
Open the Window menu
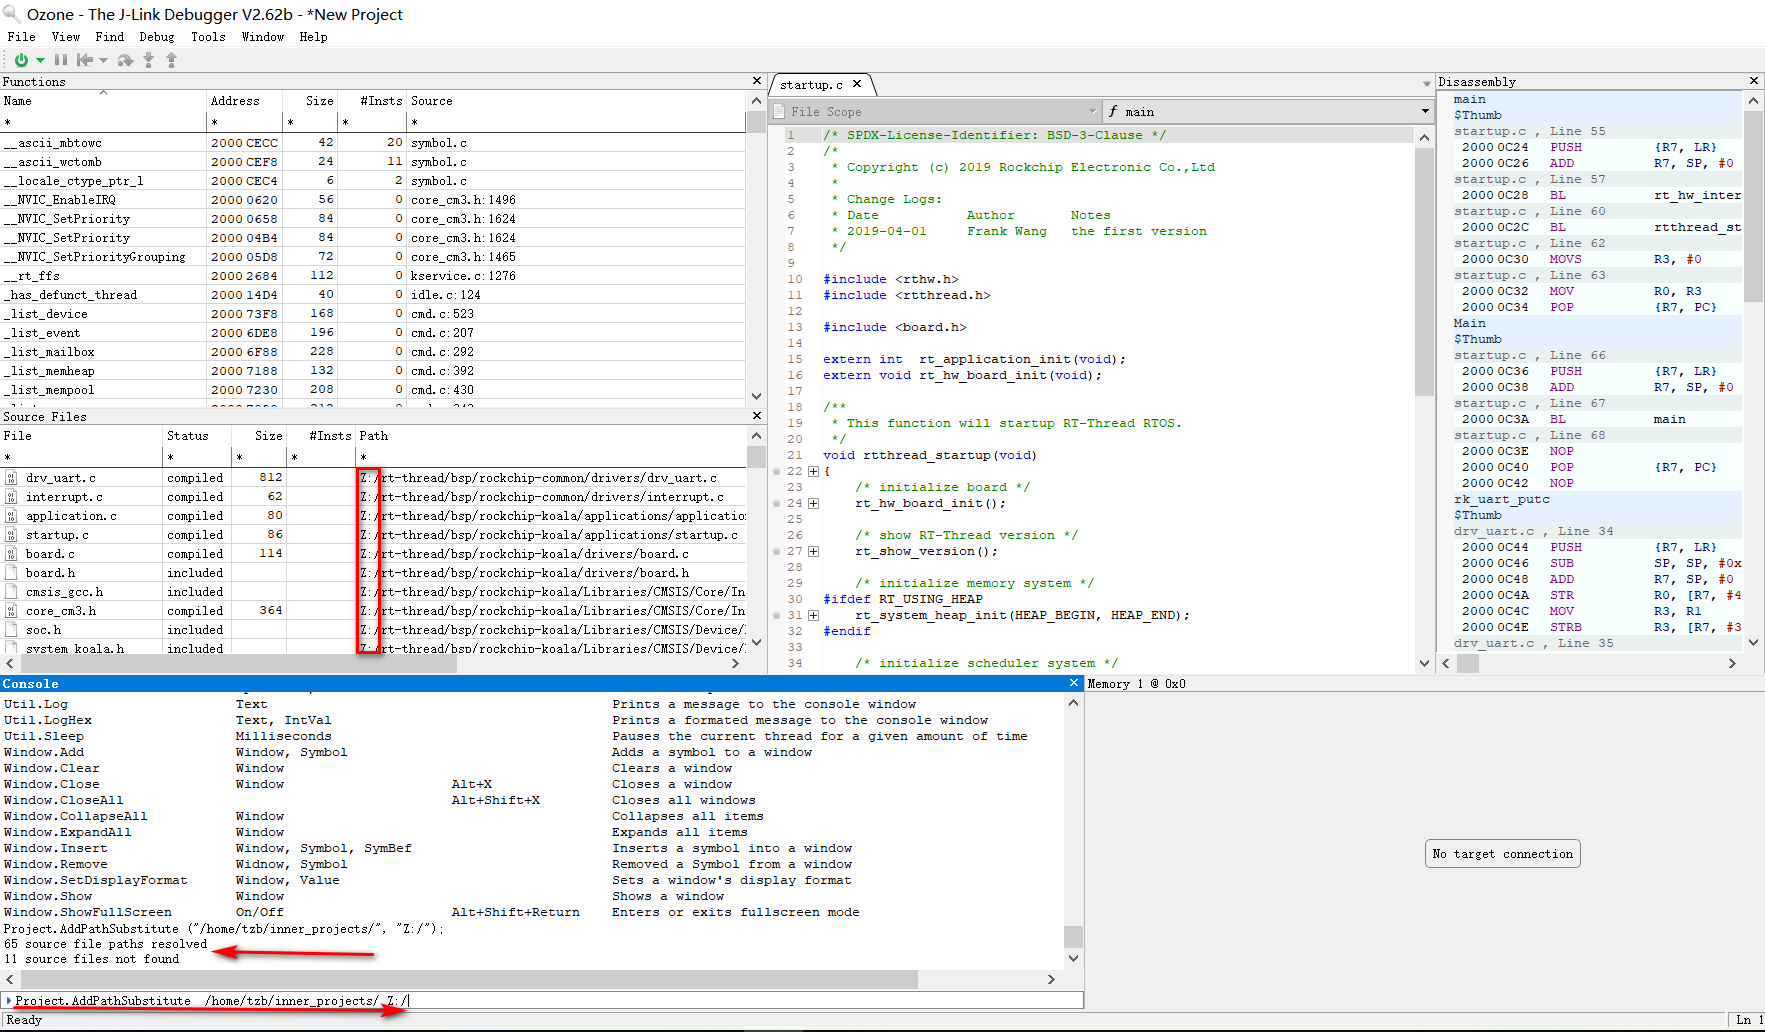pyautogui.click(x=263, y=37)
